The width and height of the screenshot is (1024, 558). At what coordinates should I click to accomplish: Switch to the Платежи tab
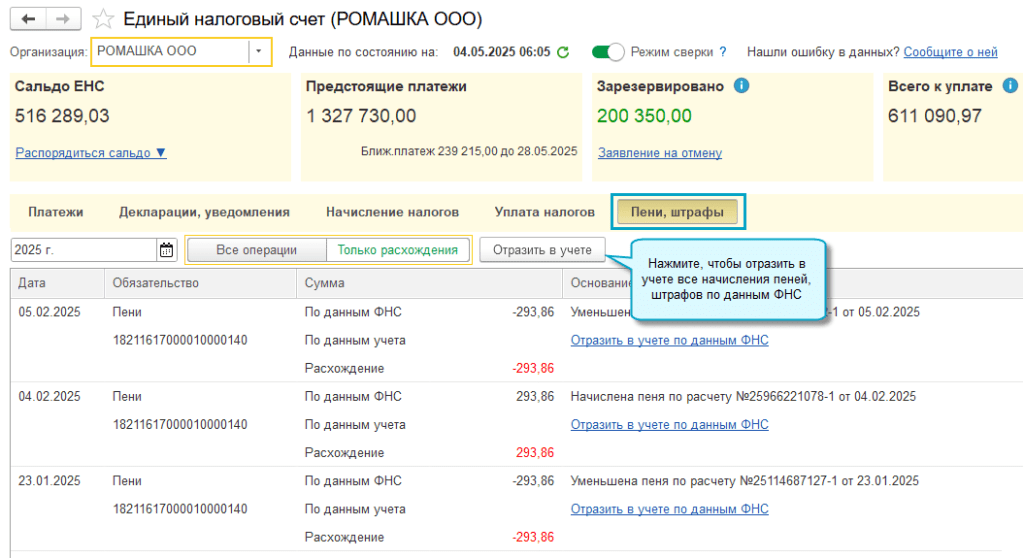click(x=56, y=212)
